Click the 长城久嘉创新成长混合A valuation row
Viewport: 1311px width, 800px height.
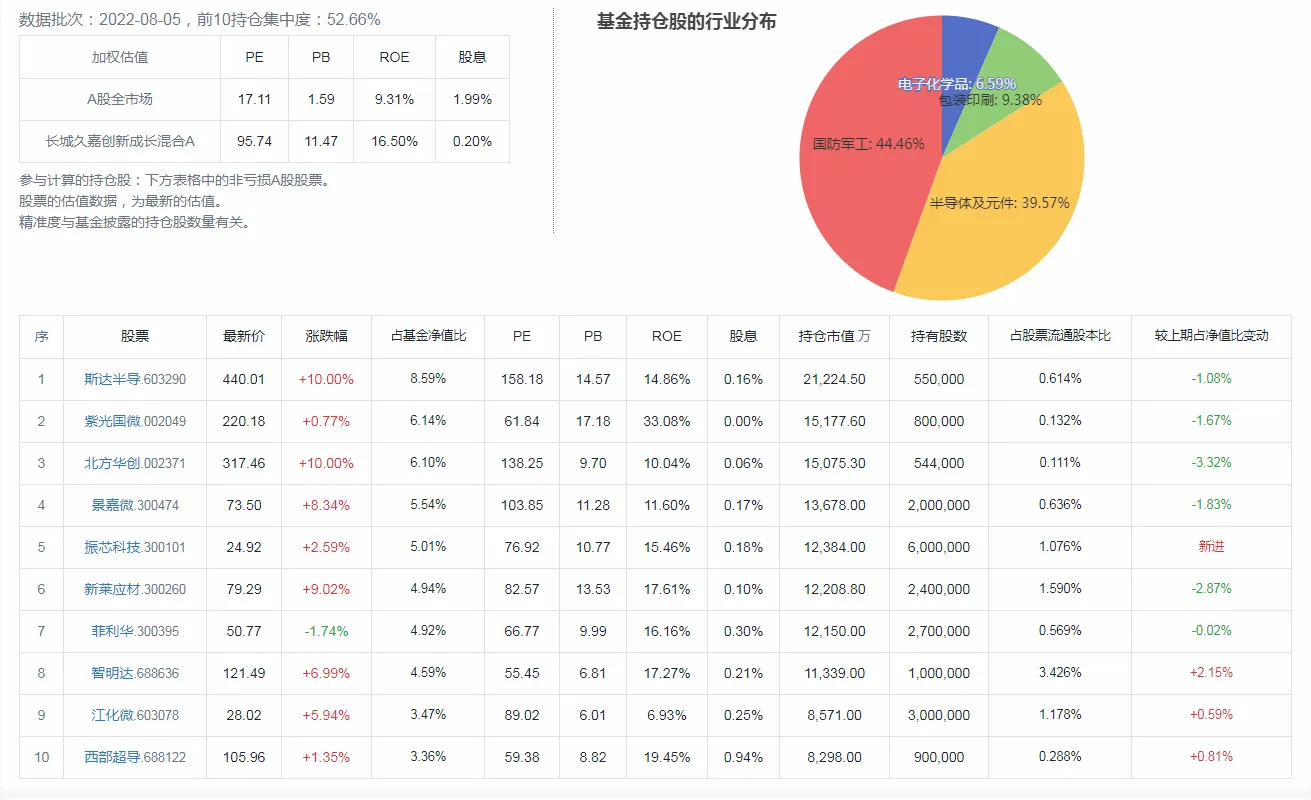[264, 141]
